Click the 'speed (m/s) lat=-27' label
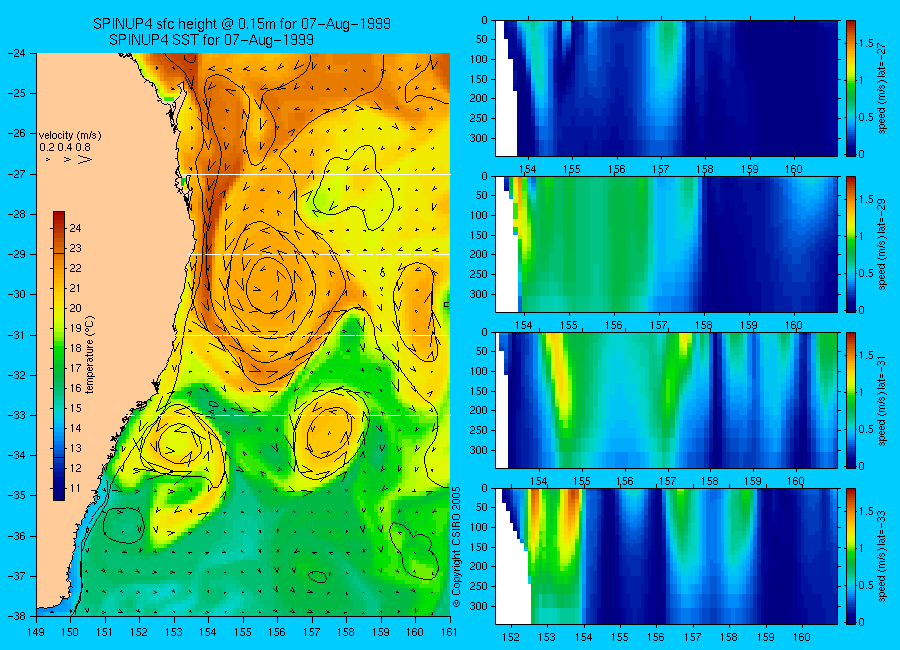The height and width of the screenshot is (650, 900). [882, 88]
